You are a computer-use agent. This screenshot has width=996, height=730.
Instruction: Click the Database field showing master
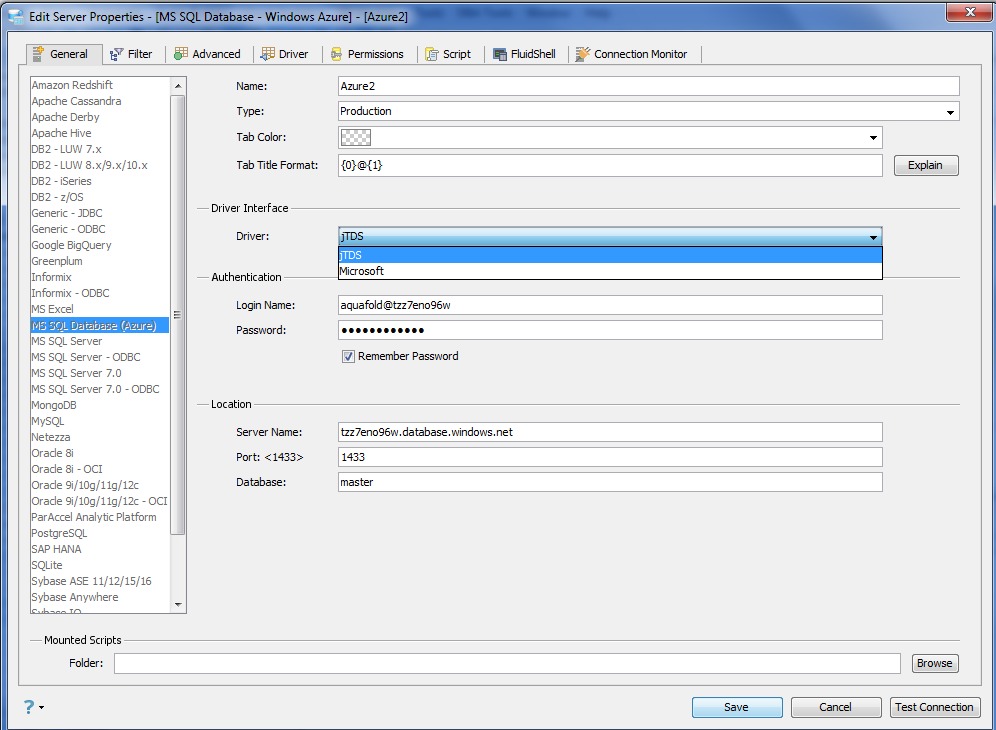(x=610, y=482)
